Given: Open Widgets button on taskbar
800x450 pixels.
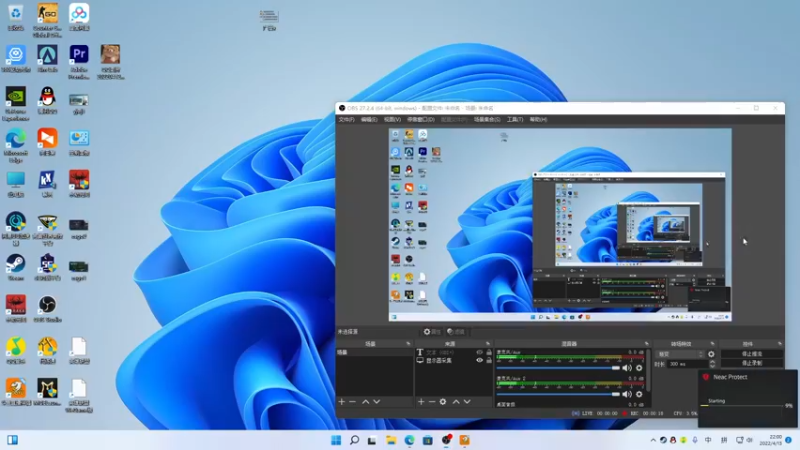Looking at the screenshot, I should point(12,440).
